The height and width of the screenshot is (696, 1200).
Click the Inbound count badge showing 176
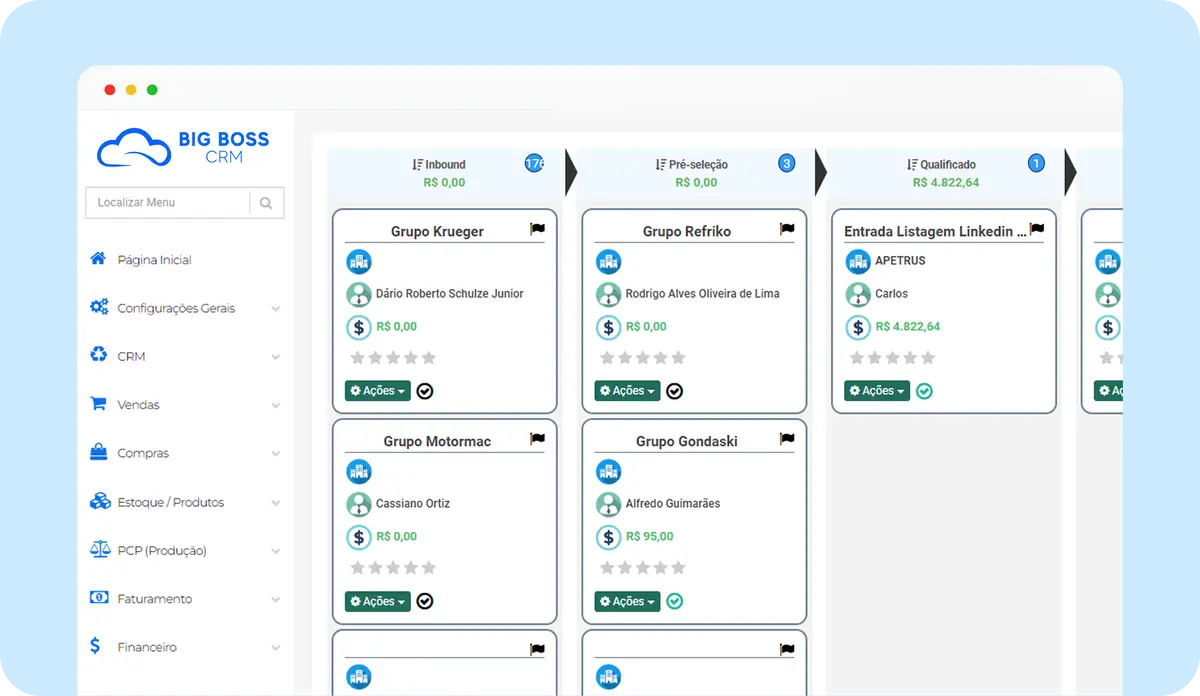(532, 163)
